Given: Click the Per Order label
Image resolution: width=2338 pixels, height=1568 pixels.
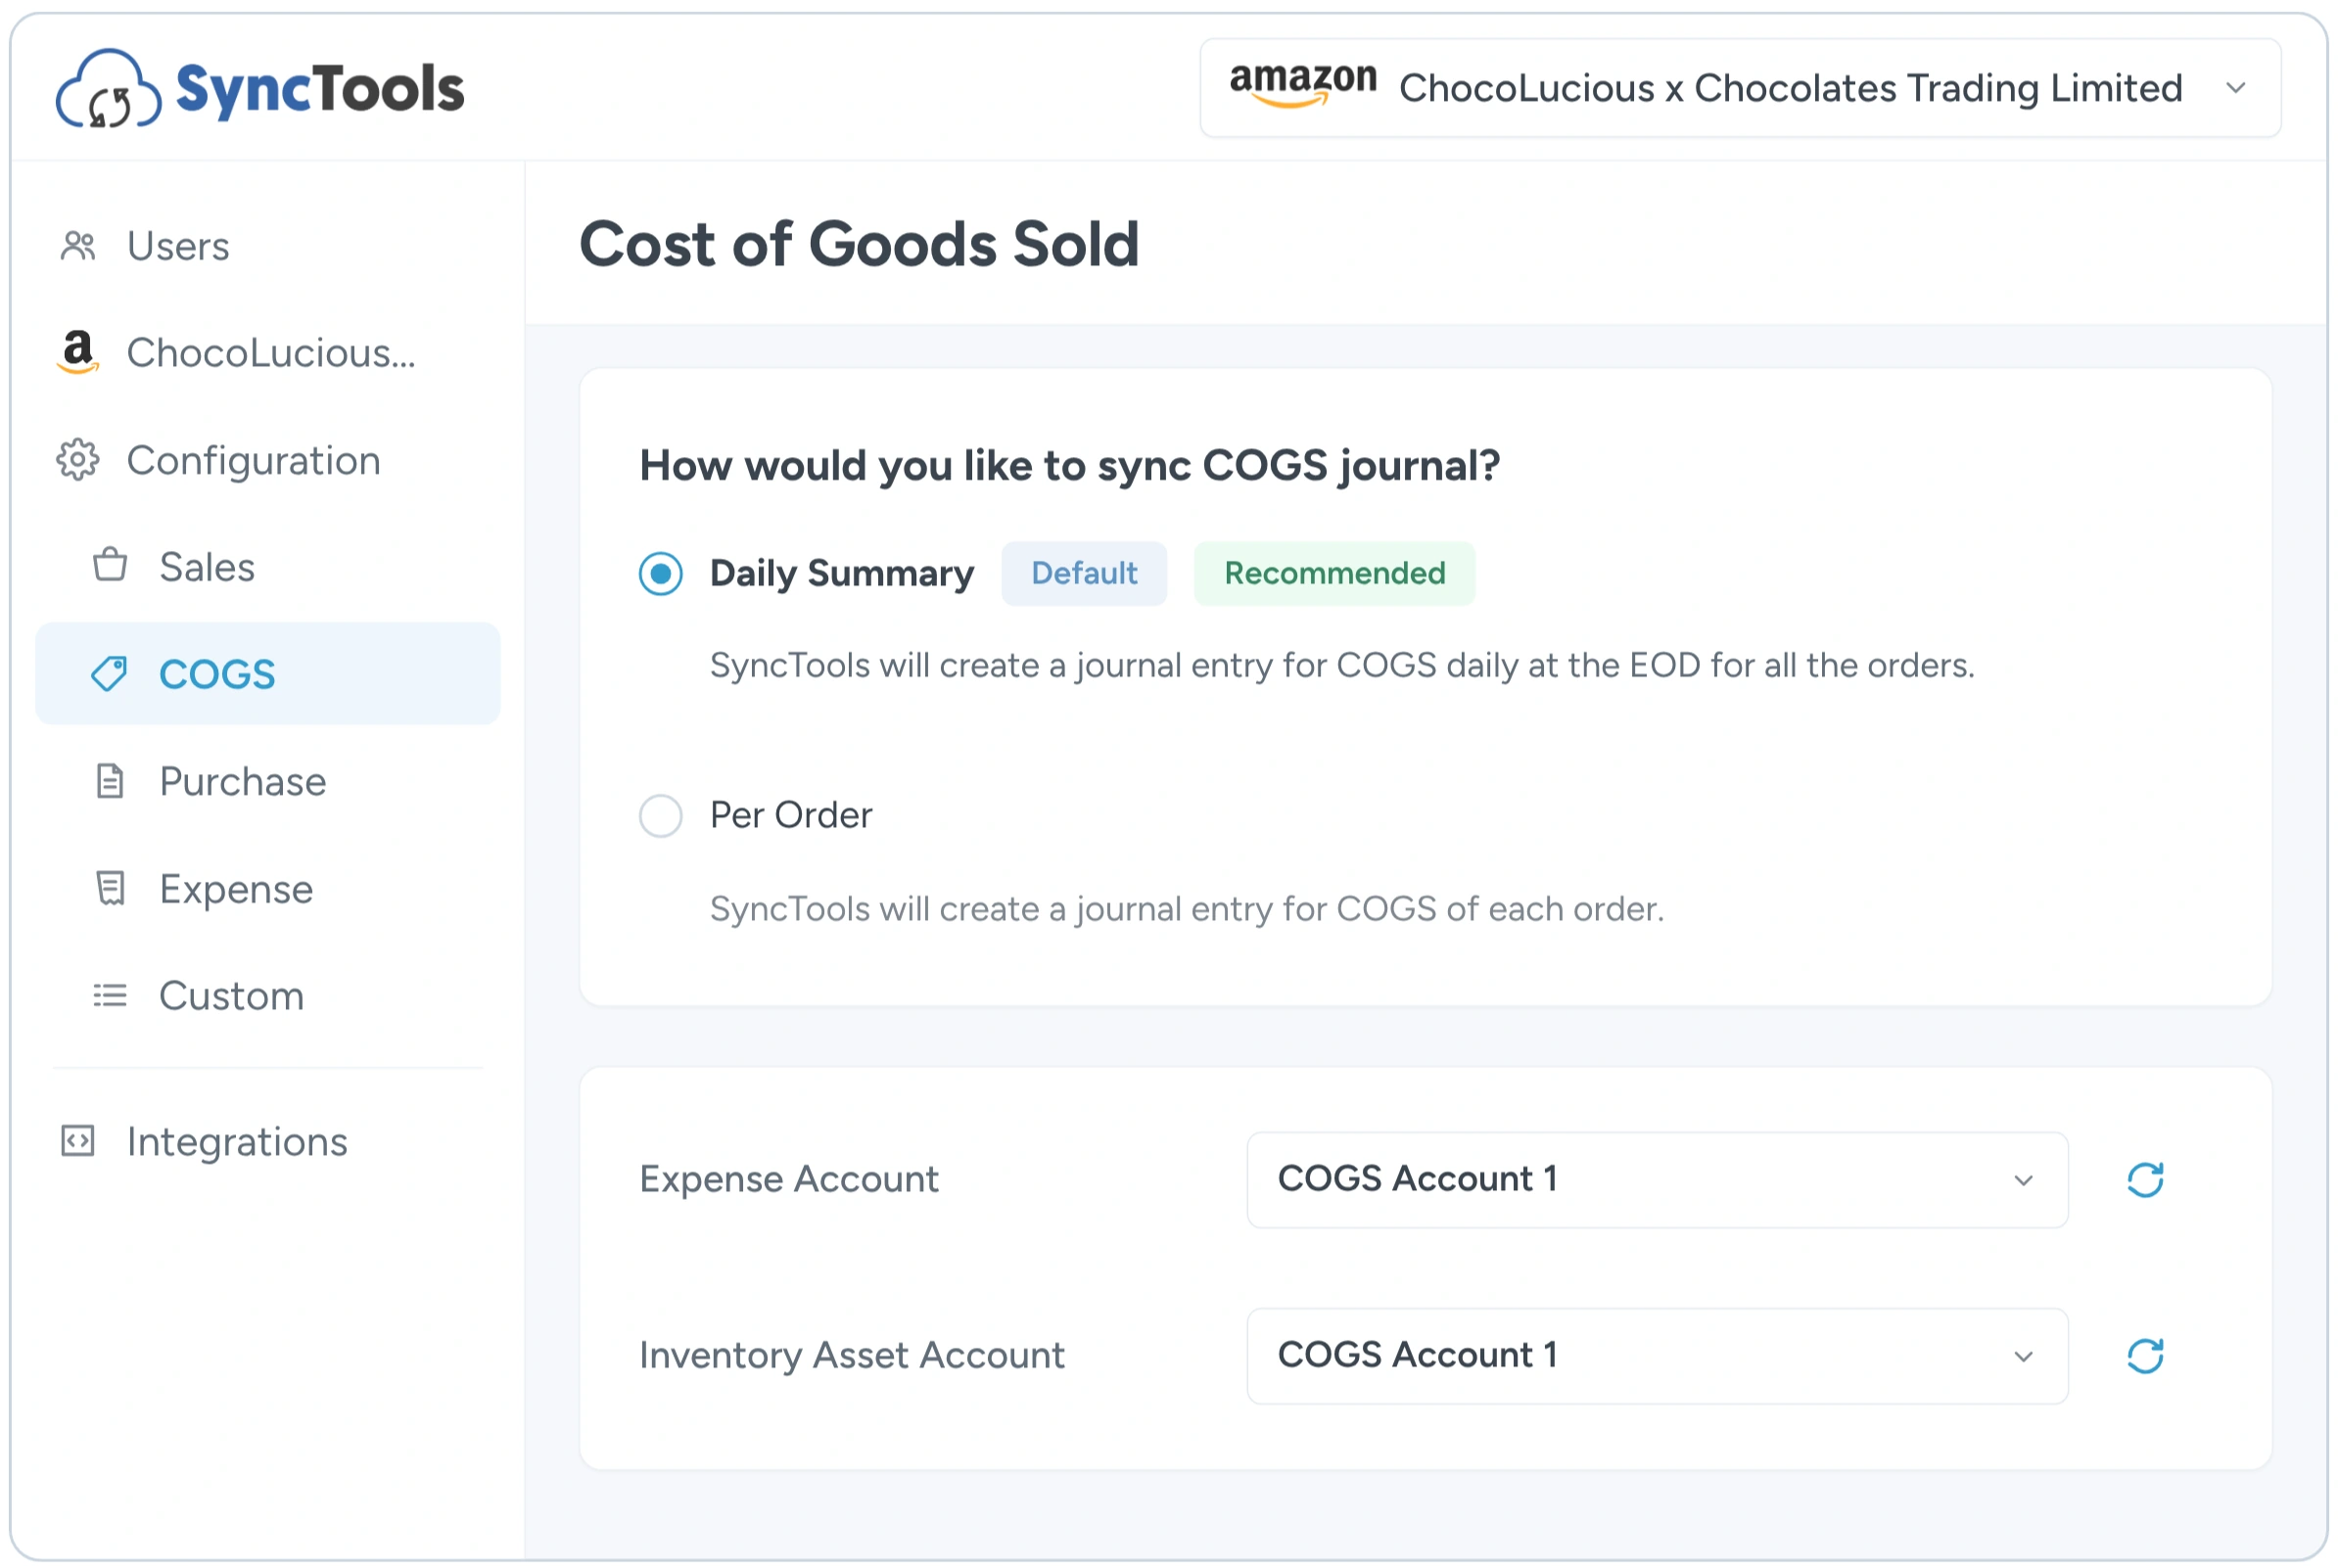Looking at the screenshot, I should point(791,816).
